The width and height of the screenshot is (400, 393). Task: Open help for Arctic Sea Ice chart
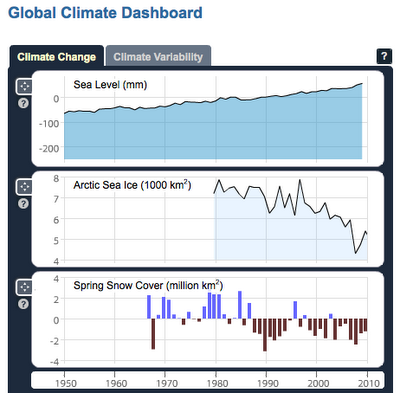click(x=23, y=204)
